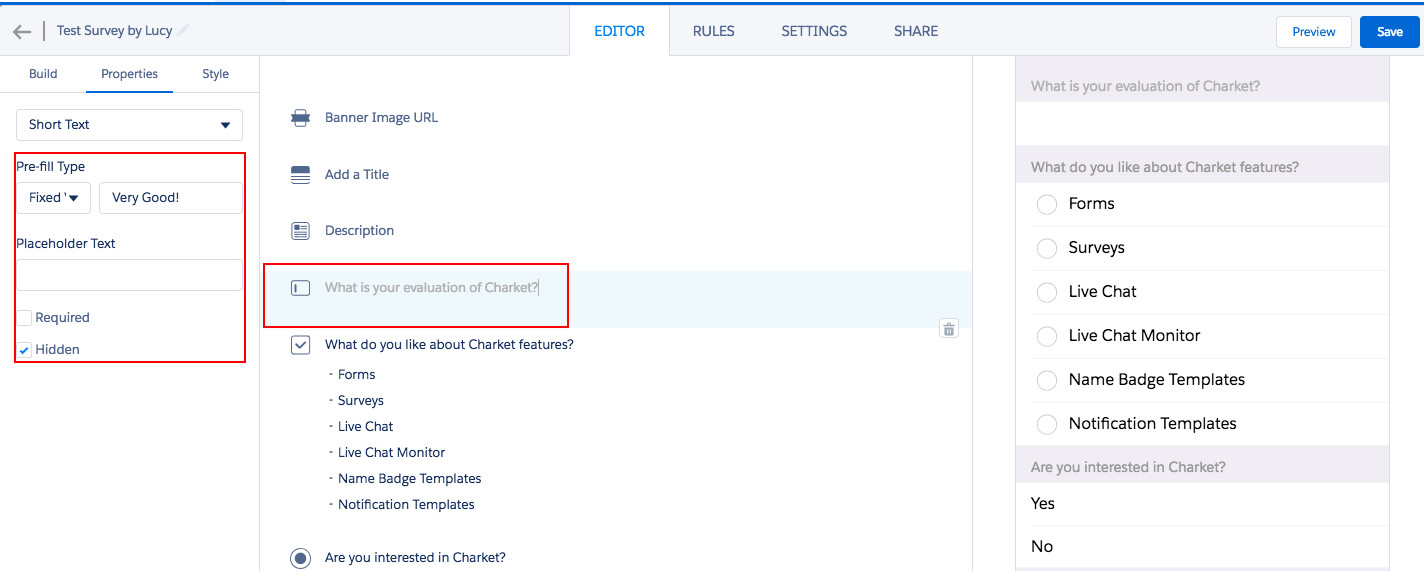Click the back arrow icon
Viewport: 1424px width, 571px height.
22,31
